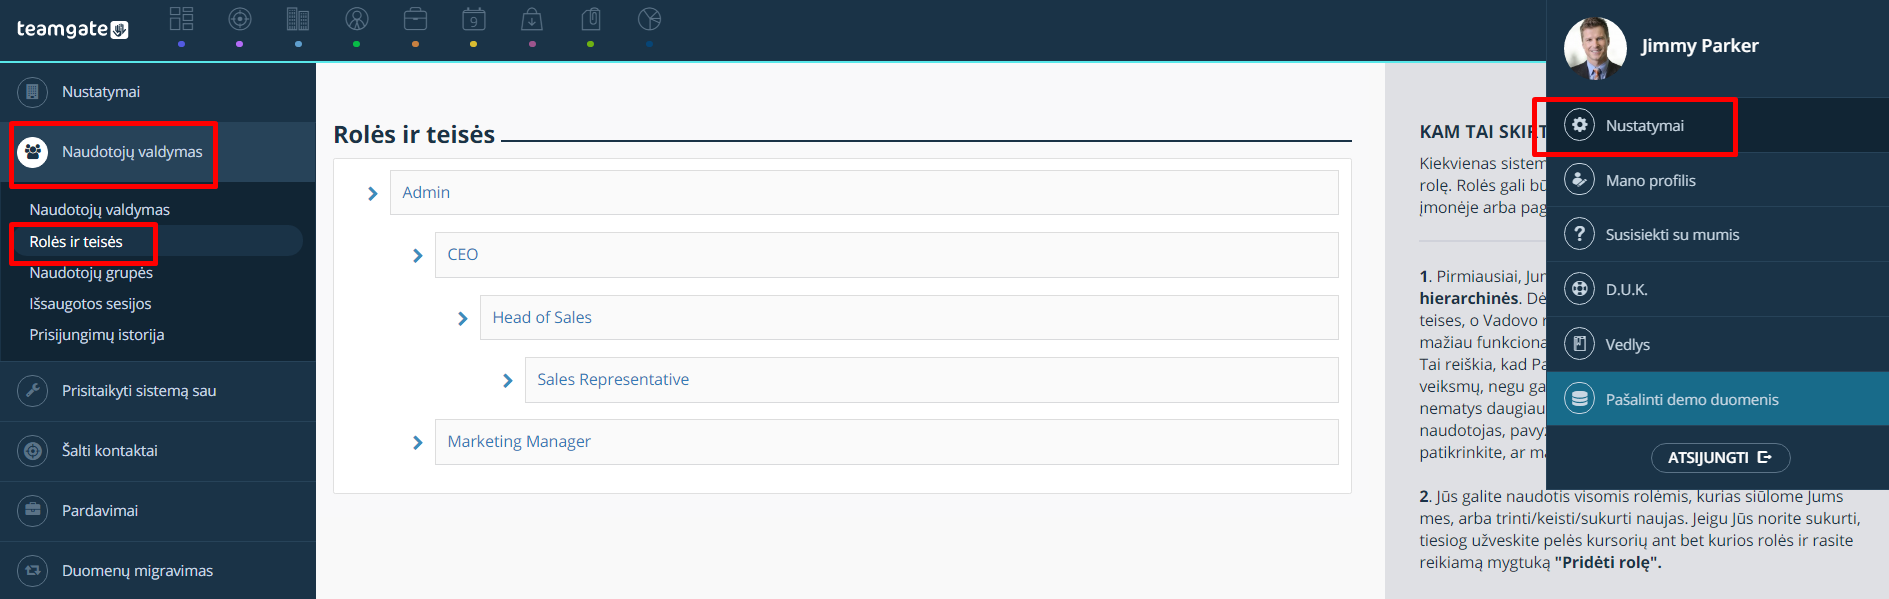
Task: Expand the Marketing Manager chevron
Action: 418,442
